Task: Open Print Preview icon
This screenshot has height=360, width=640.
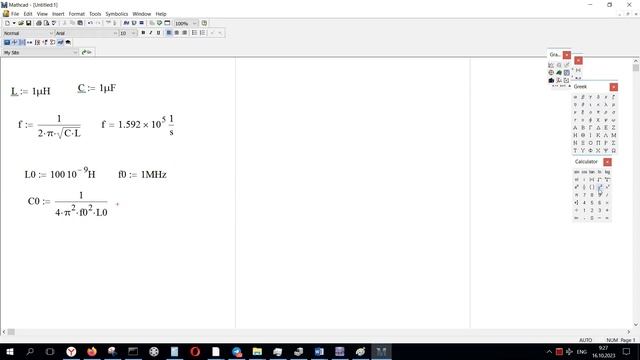Action: (x=46, y=23)
